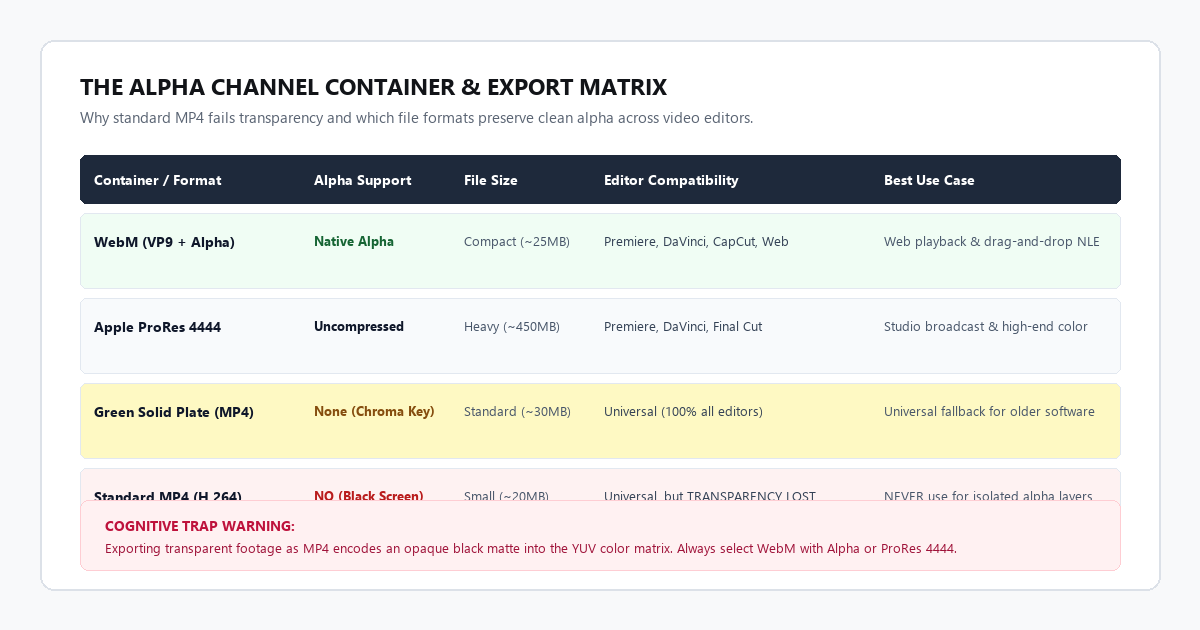Click the 'Alpha Support' column header

(362, 180)
